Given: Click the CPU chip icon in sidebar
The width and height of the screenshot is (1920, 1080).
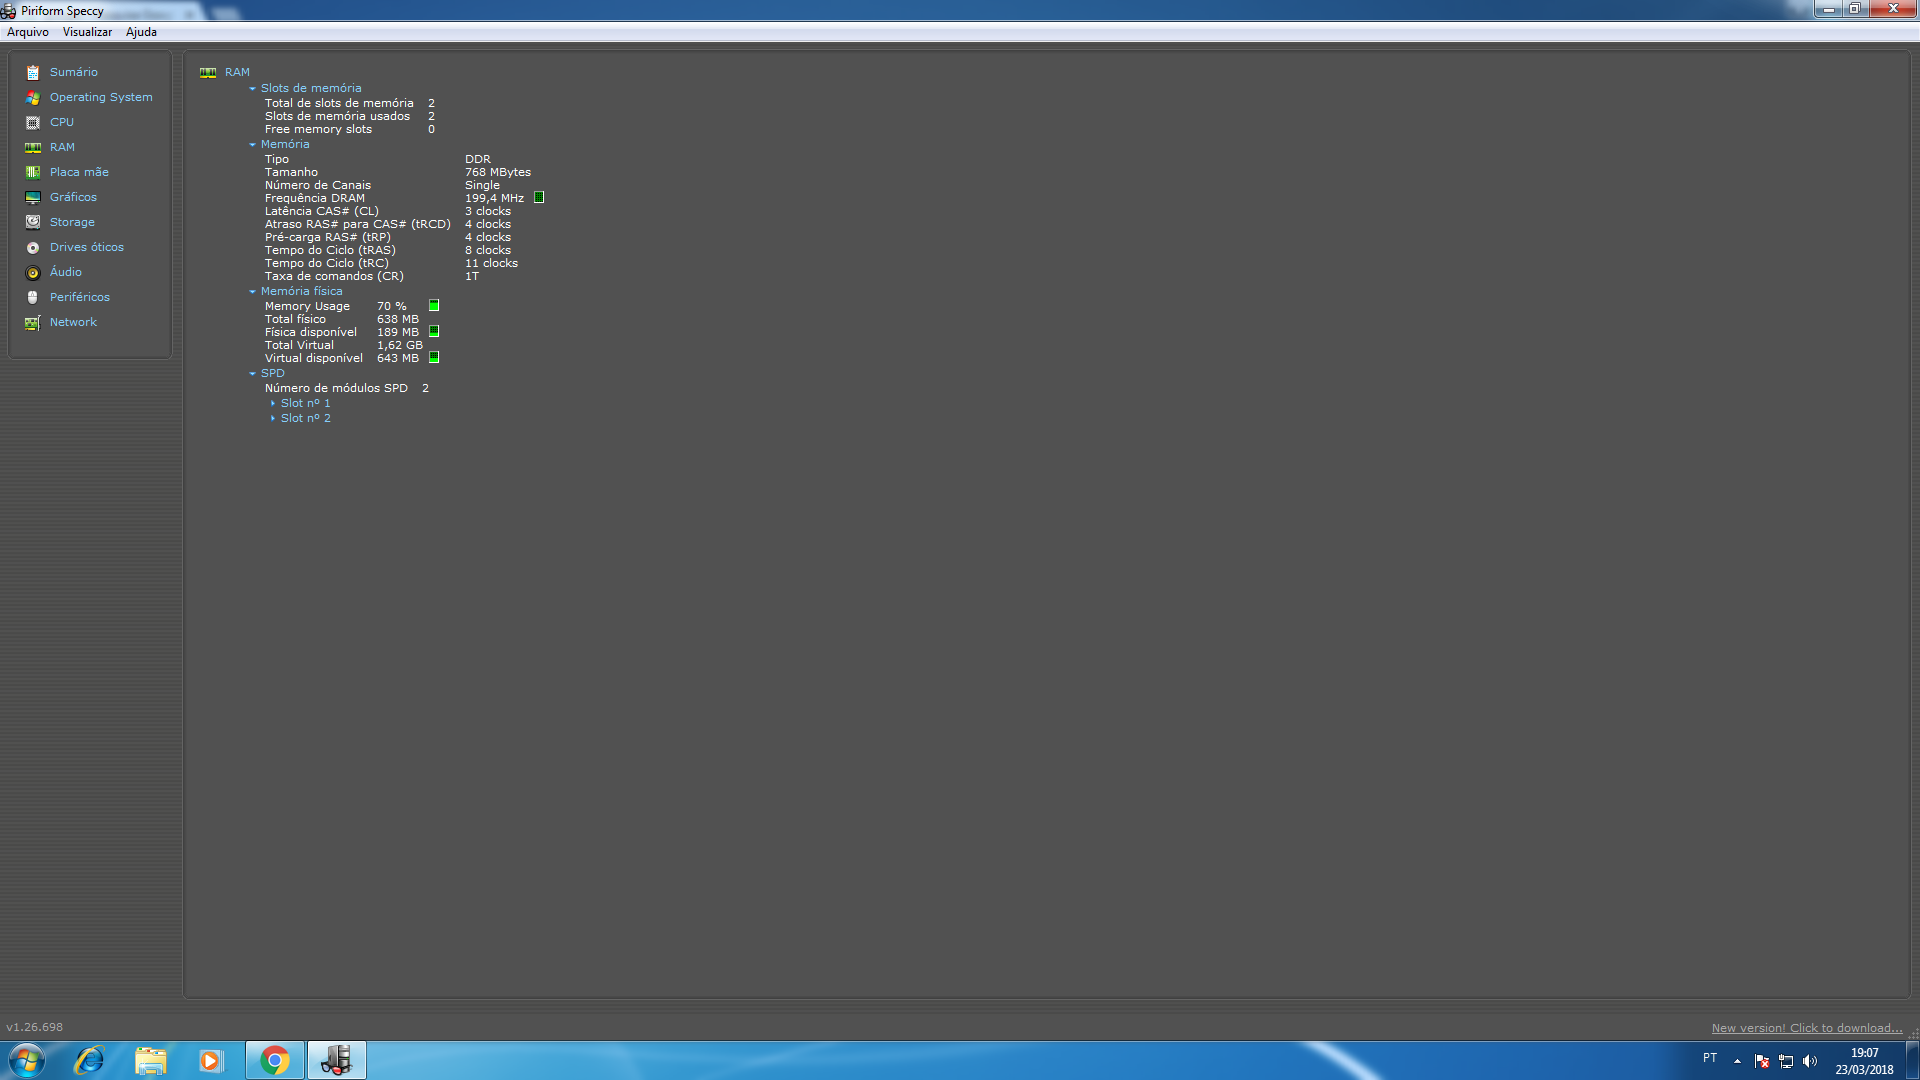Looking at the screenshot, I should click(33, 122).
